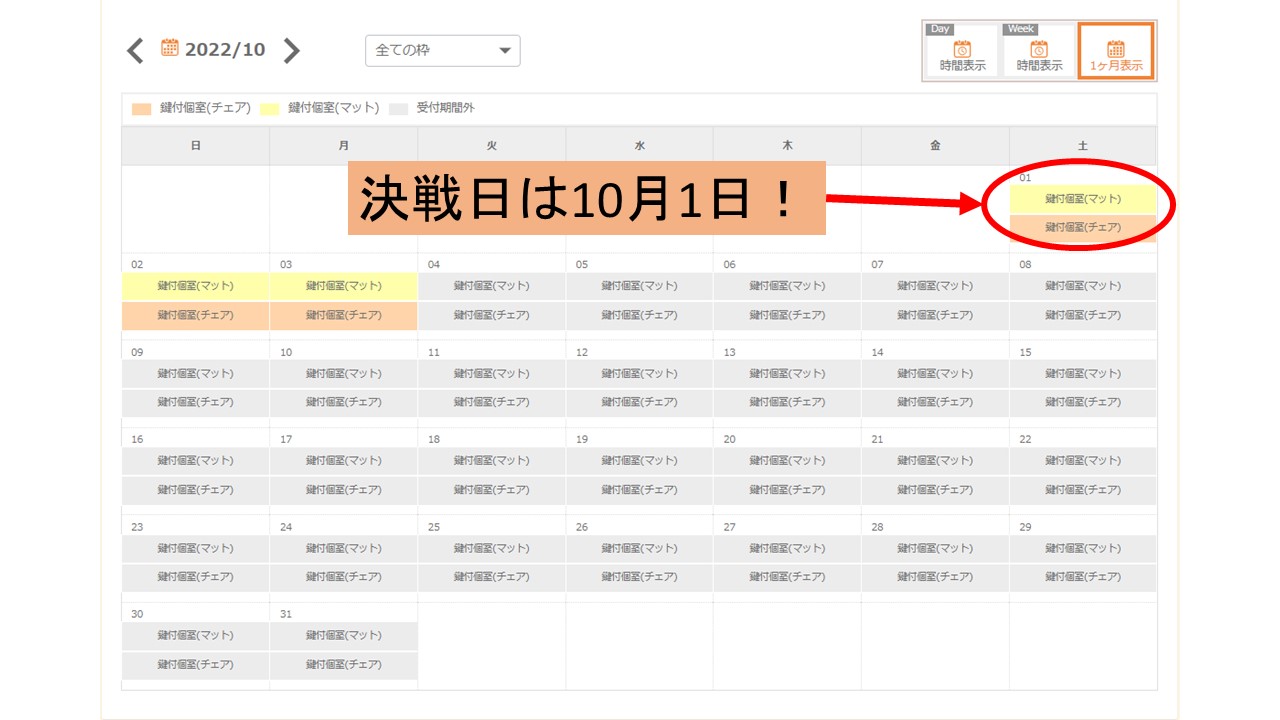
Task: Select 鍵付個室(マット) on October 01
Action: point(1083,199)
